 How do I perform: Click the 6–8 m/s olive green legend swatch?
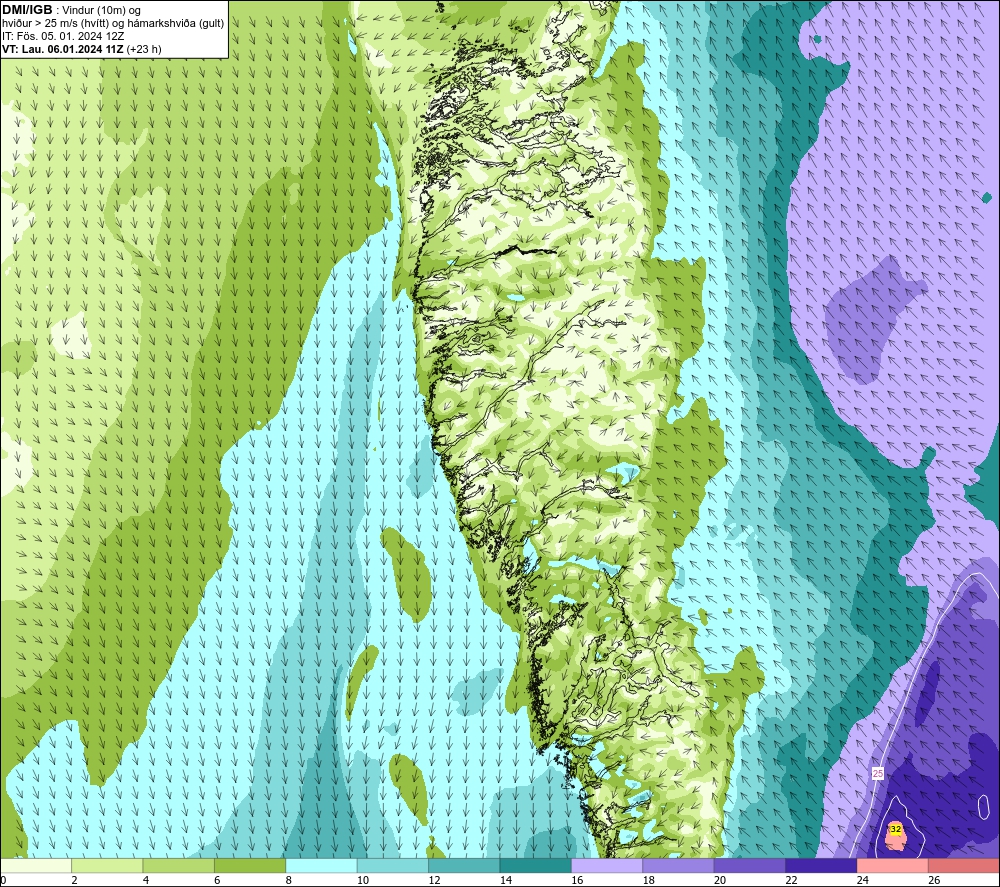point(250,866)
